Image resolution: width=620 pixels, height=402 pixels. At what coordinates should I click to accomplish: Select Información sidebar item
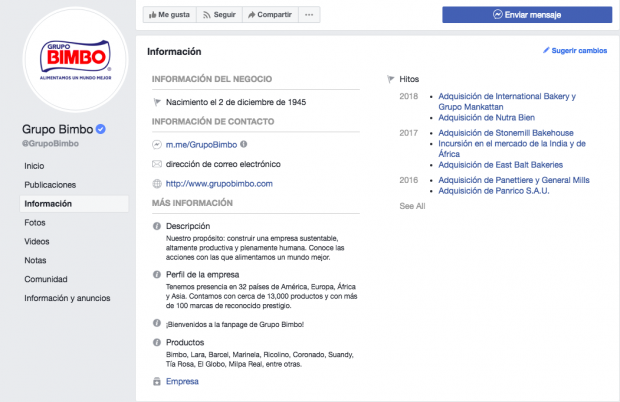coord(74,204)
